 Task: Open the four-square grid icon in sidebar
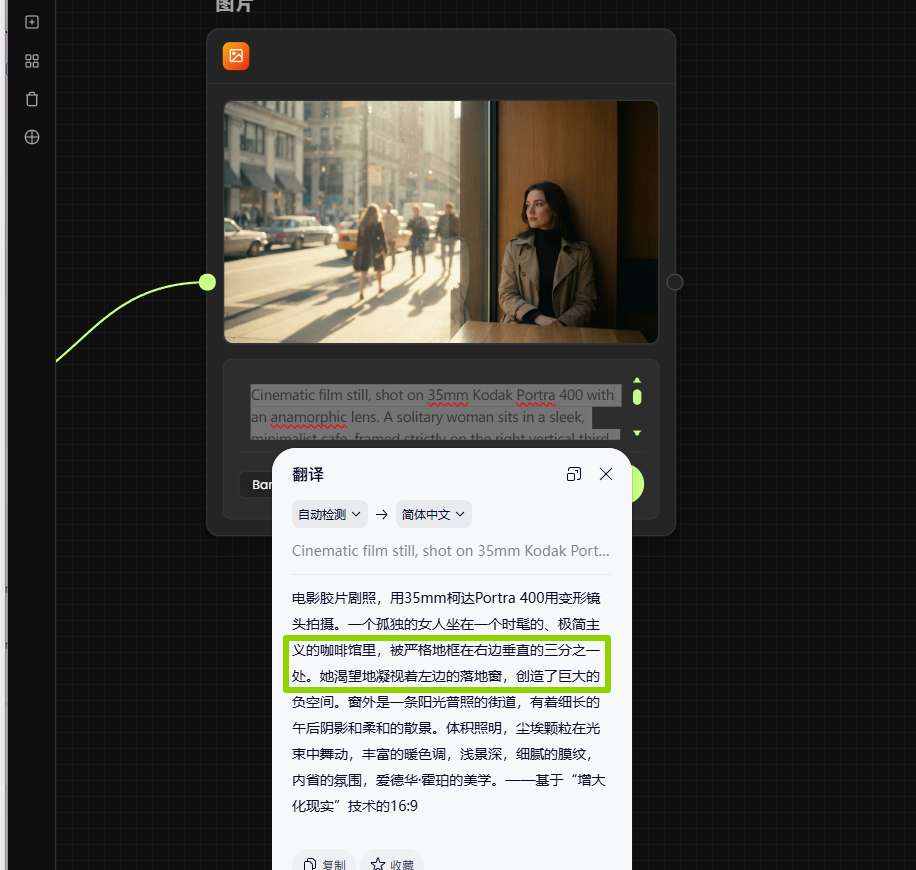(x=32, y=61)
